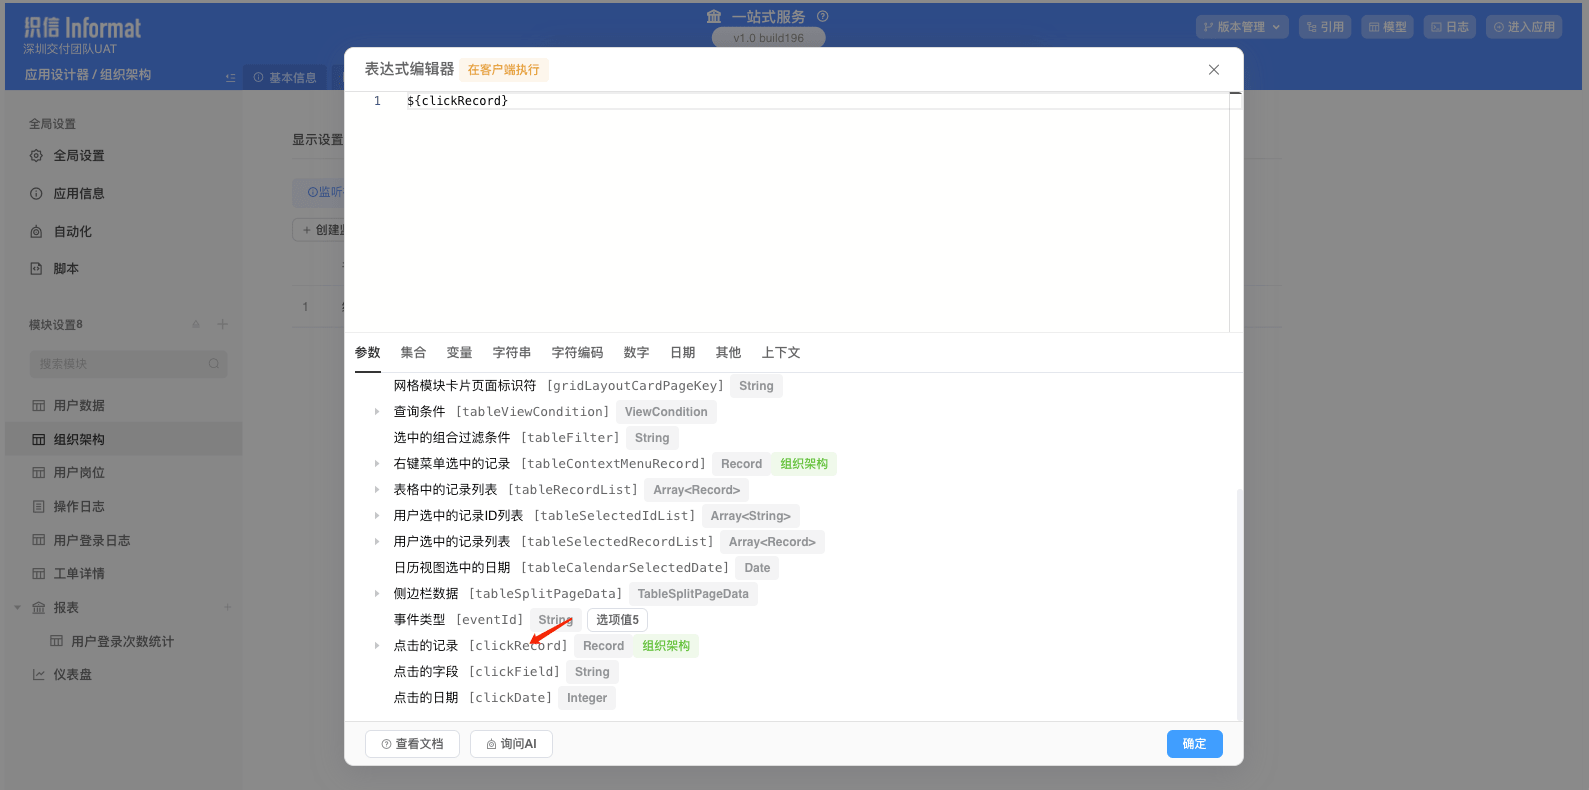Switch to the 字符串 tab
Image resolution: width=1589 pixels, height=790 pixels.
511,353
